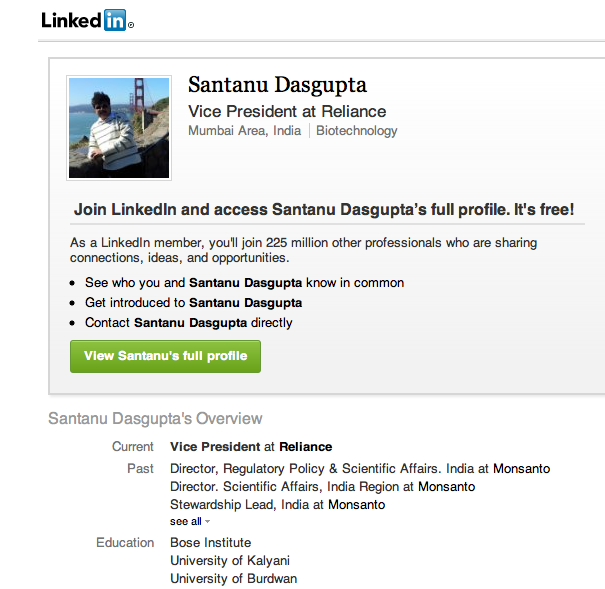Click View Santanu's full profile button
The height and width of the screenshot is (589, 605).
click(165, 356)
